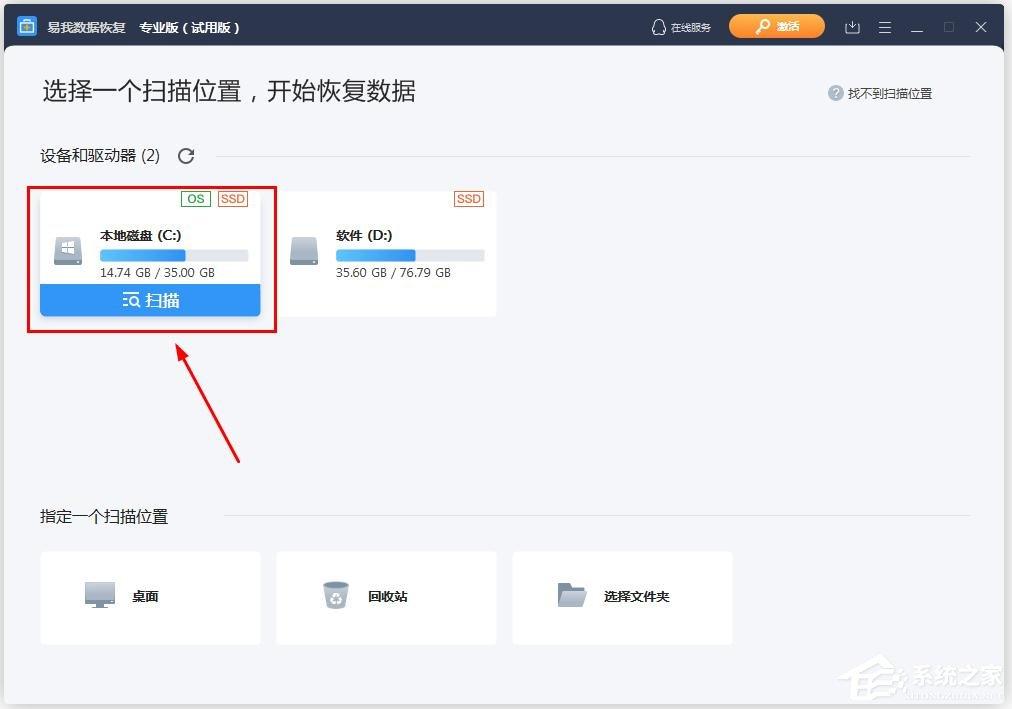Click the download/import icon in the title bar
Image resolution: width=1012 pixels, height=709 pixels.
(852, 28)
